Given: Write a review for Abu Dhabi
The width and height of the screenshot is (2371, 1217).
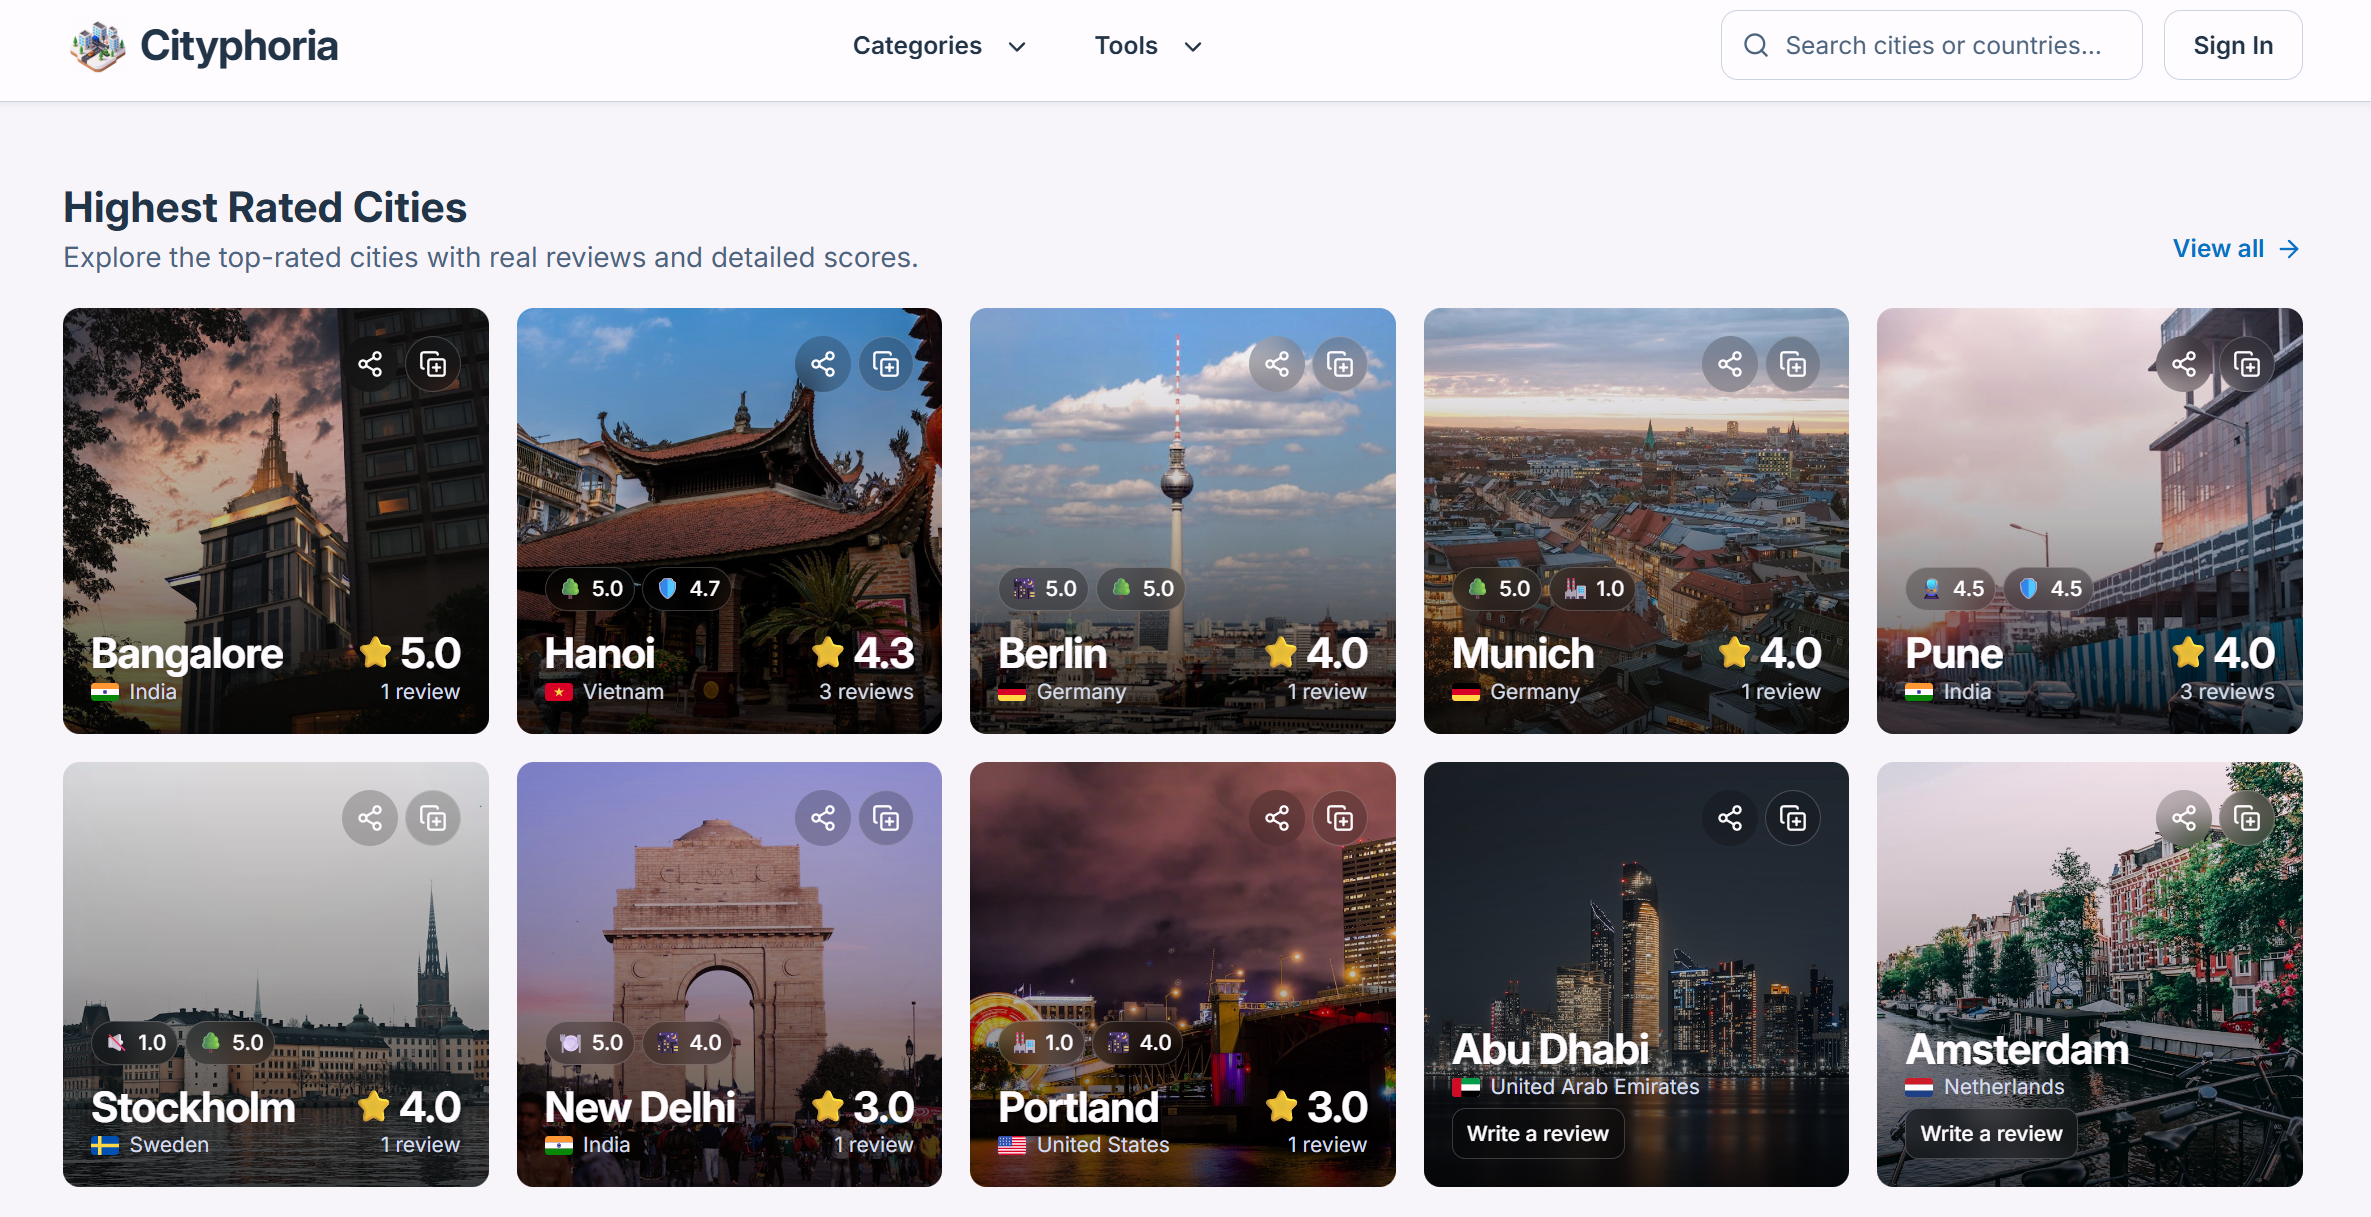Looking at the screenshot, I should point(1537,1133).
